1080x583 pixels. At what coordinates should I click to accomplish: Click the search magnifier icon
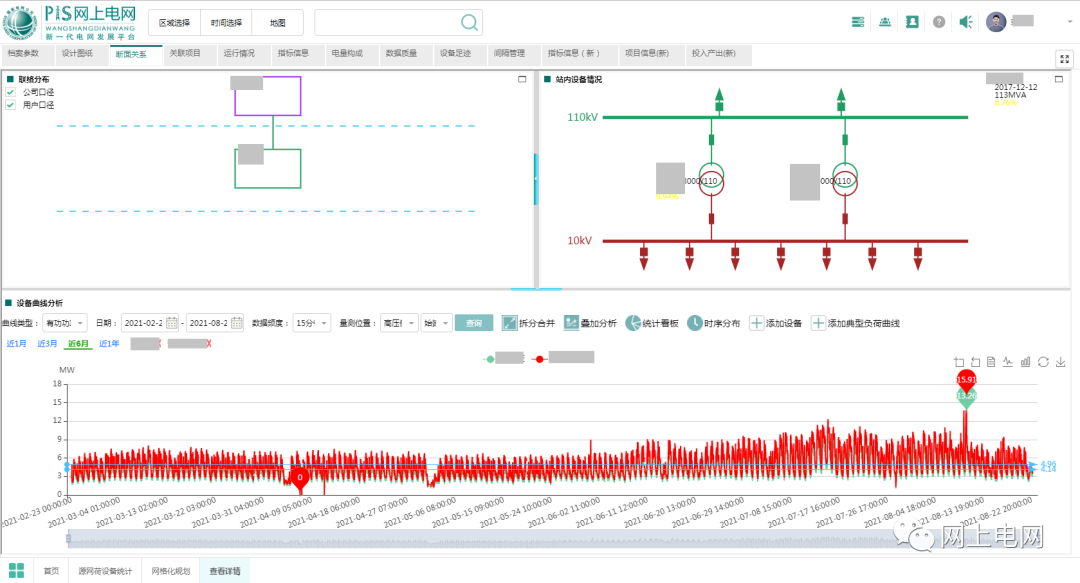click(469, 23)
